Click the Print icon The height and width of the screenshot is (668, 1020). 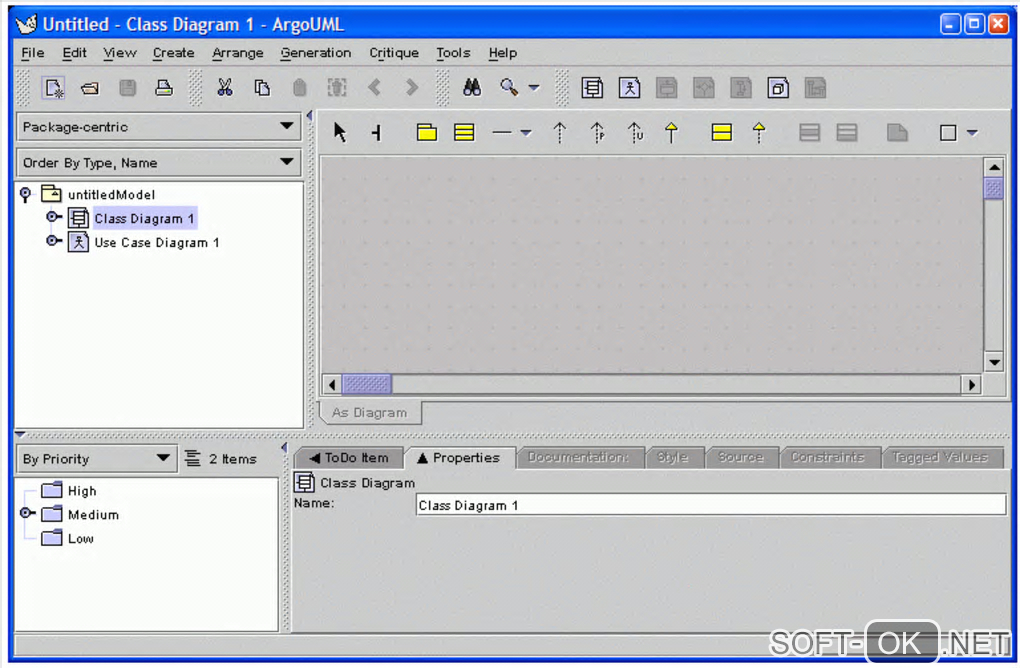[164, 88]
